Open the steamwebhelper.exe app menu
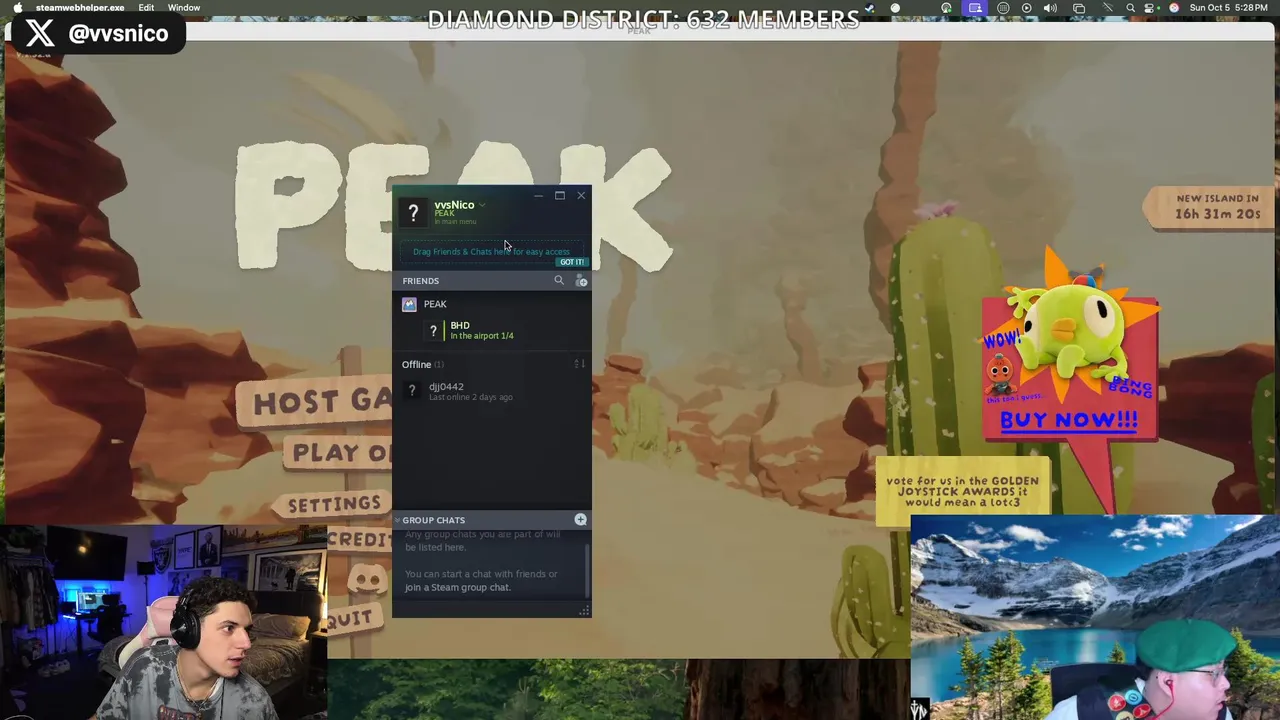Viewport: 1280px width, 720px height. [80, 8]
